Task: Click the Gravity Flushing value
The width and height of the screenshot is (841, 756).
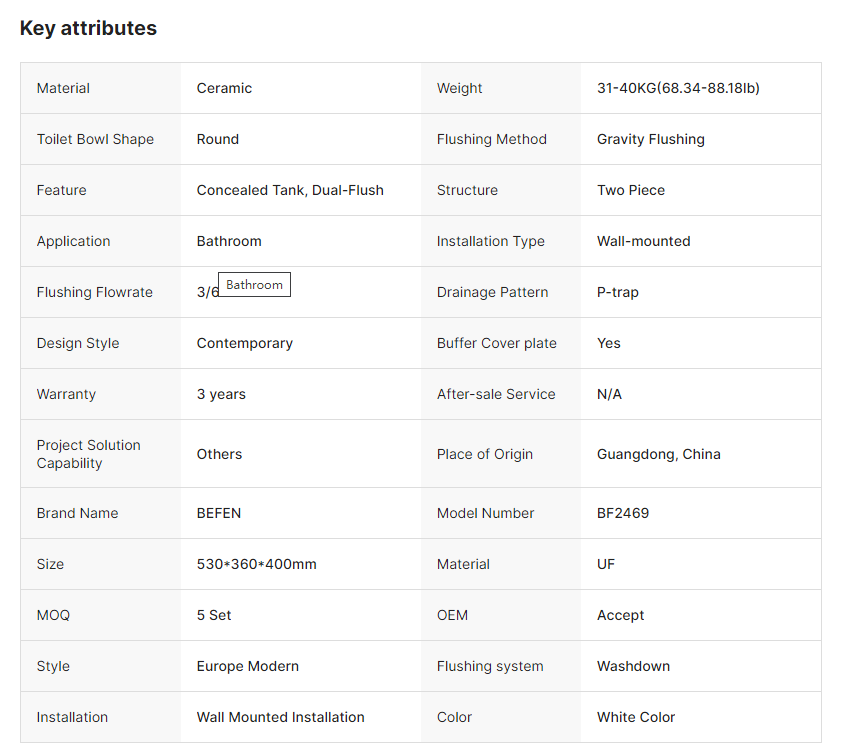Action: pyautogui.click(x=650, y=139)
